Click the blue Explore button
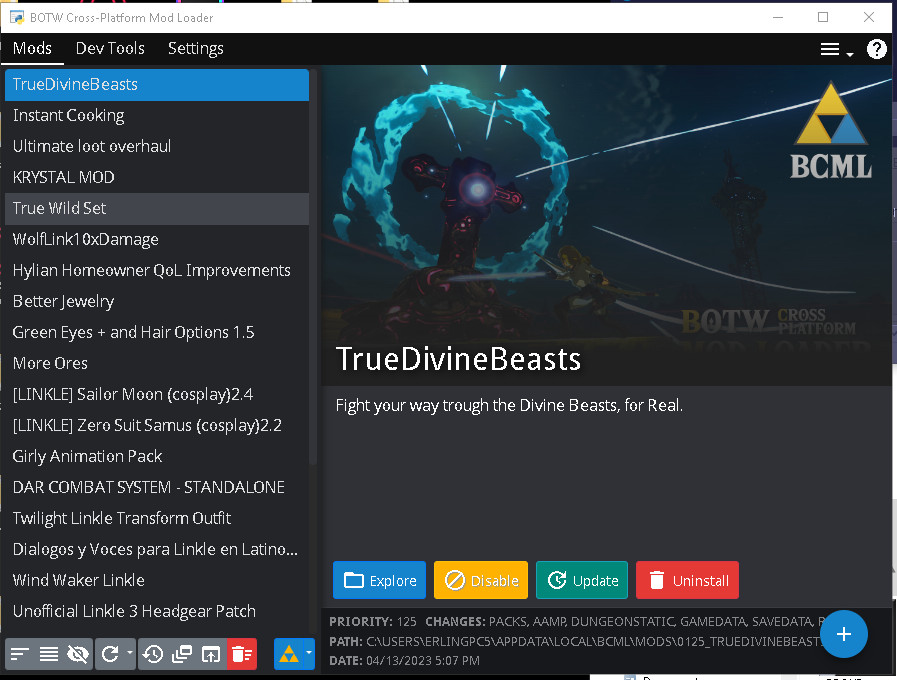The height and width of the screenshot is (680, 897). click(x=379, y=580)
